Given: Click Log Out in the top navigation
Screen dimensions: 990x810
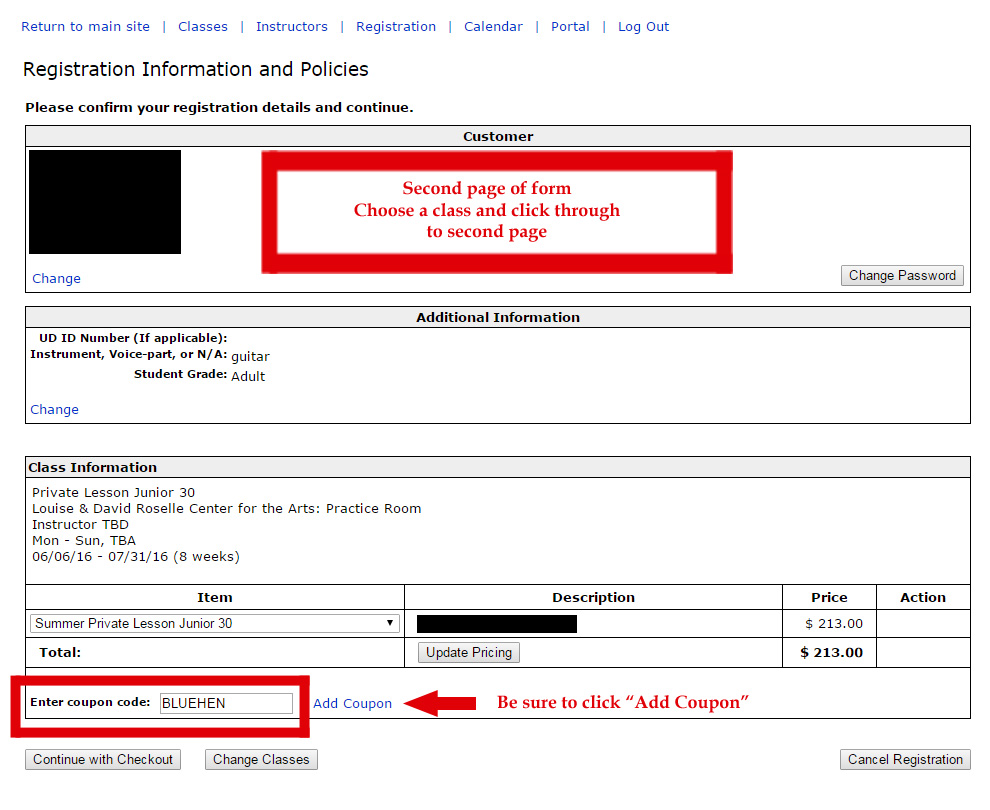Looking at the screenshot, I should [643, 27].
